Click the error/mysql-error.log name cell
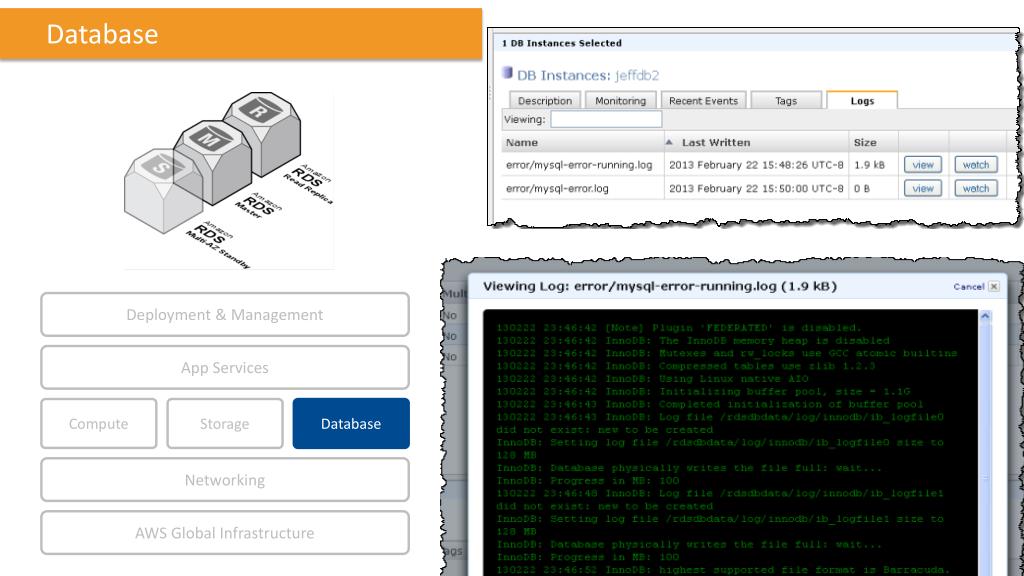The image size is (1024, 576). (557, 189)
